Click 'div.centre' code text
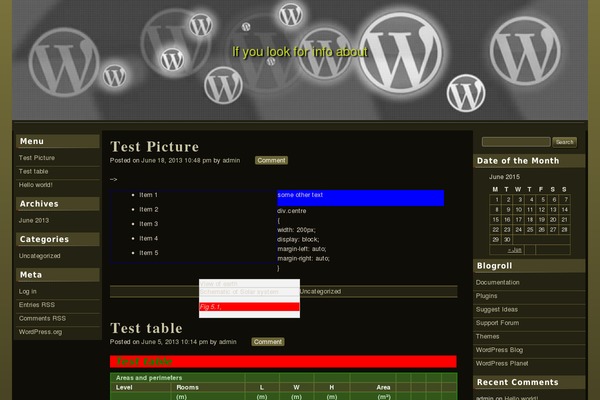 point(292,211)
